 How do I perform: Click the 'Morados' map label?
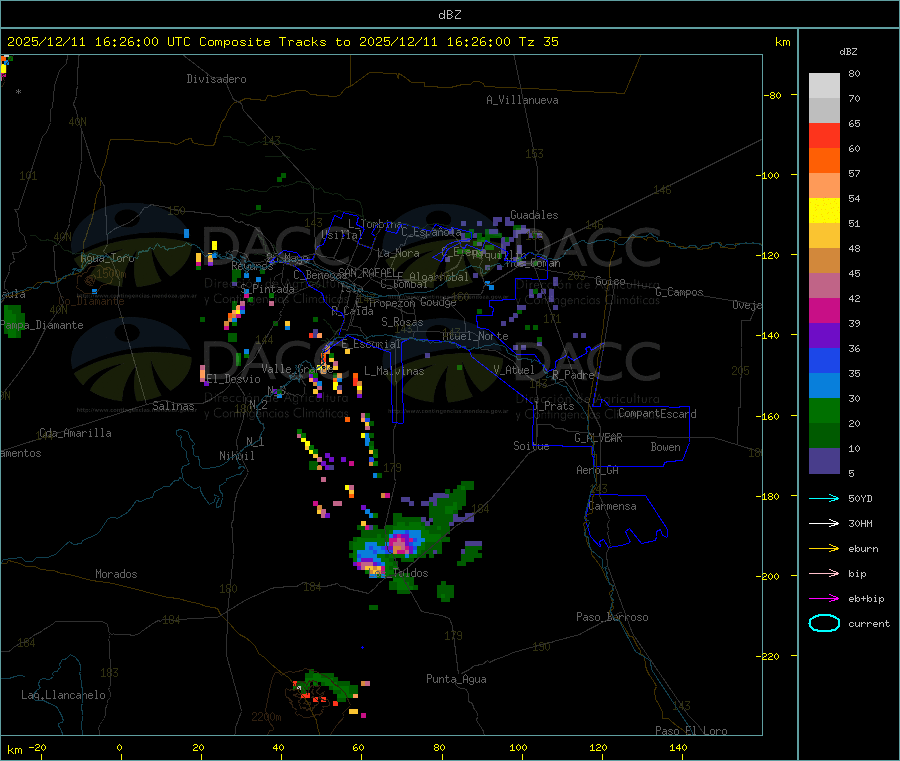116,574
